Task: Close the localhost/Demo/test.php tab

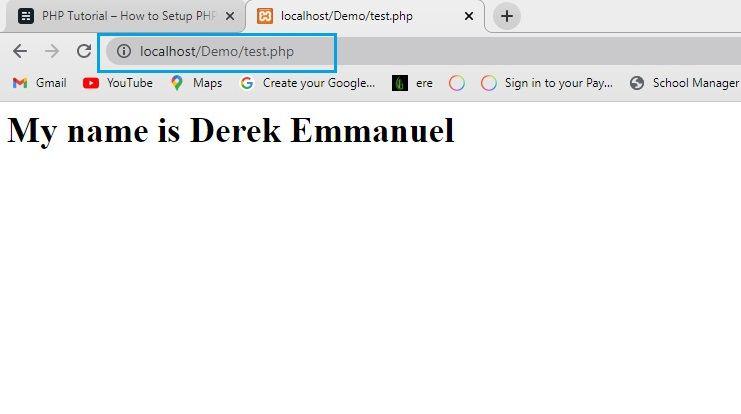Action: pos(469,16)
